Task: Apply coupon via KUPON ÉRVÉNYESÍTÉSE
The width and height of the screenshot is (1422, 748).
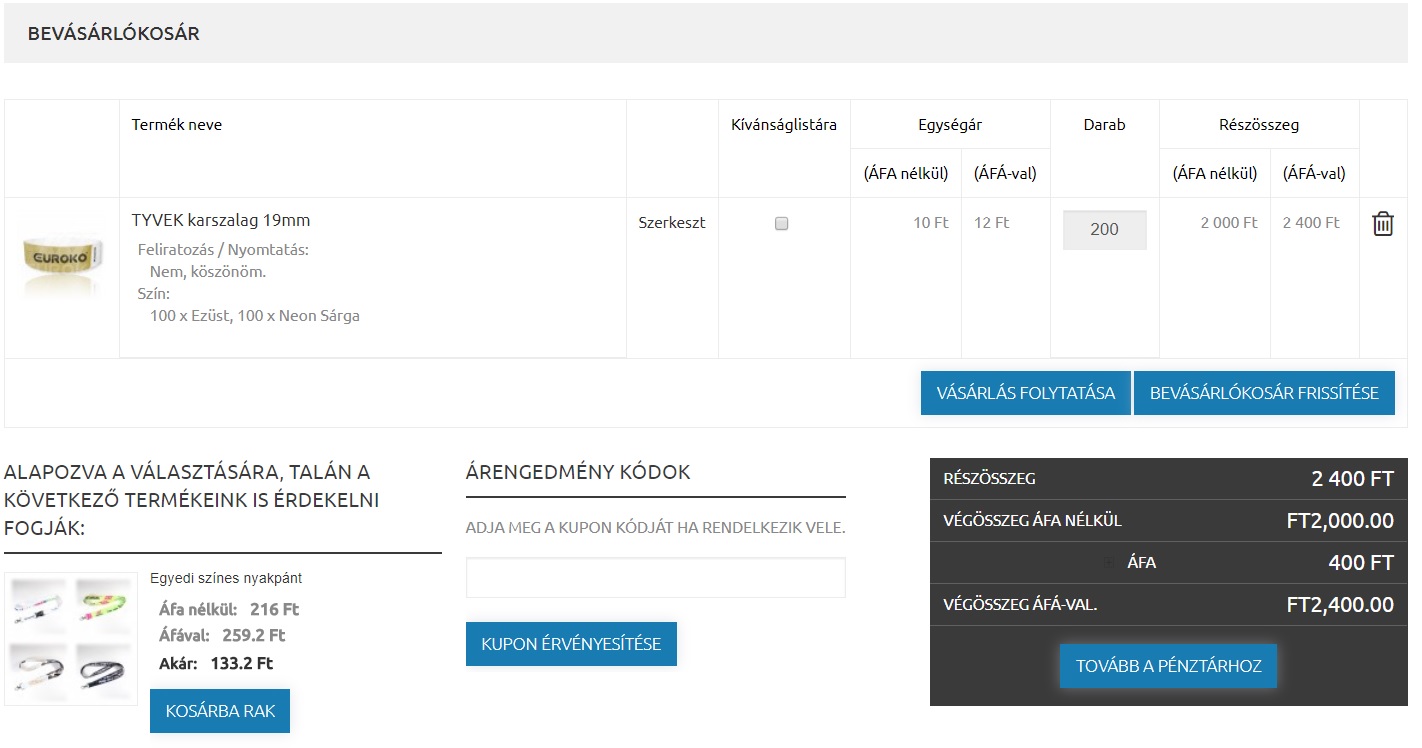Action: 571,644
